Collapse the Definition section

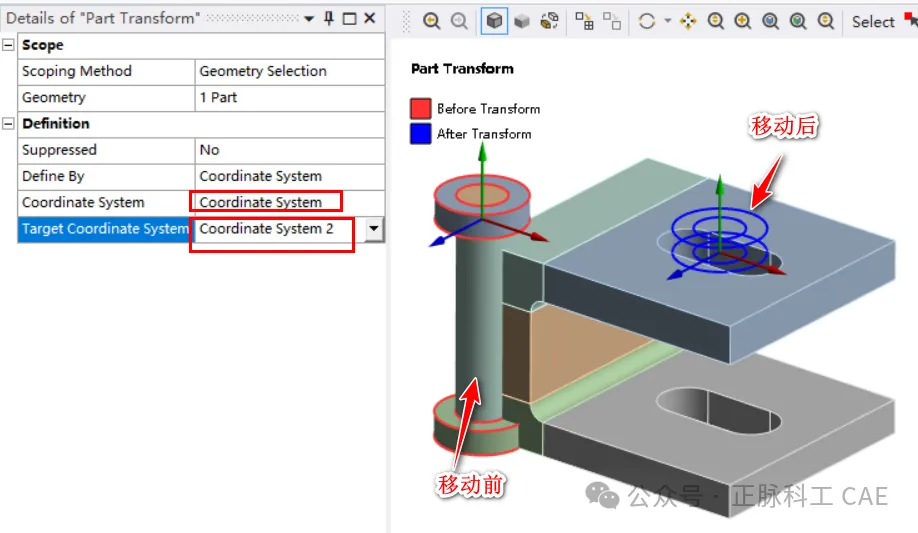pyautogui.click(x=9, y=124)
